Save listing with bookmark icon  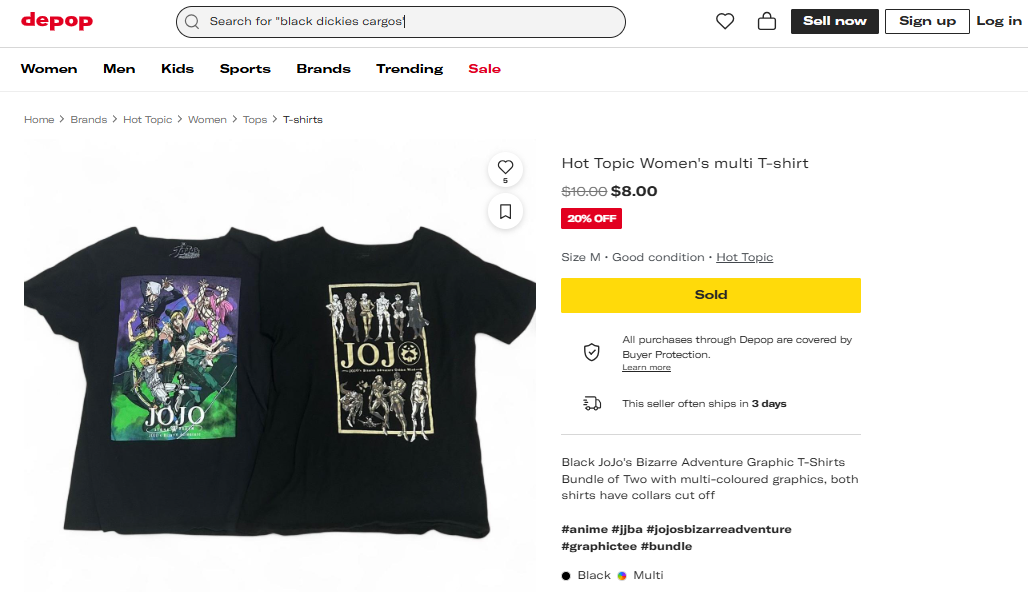pyautogui.click(x=505, y=211)
